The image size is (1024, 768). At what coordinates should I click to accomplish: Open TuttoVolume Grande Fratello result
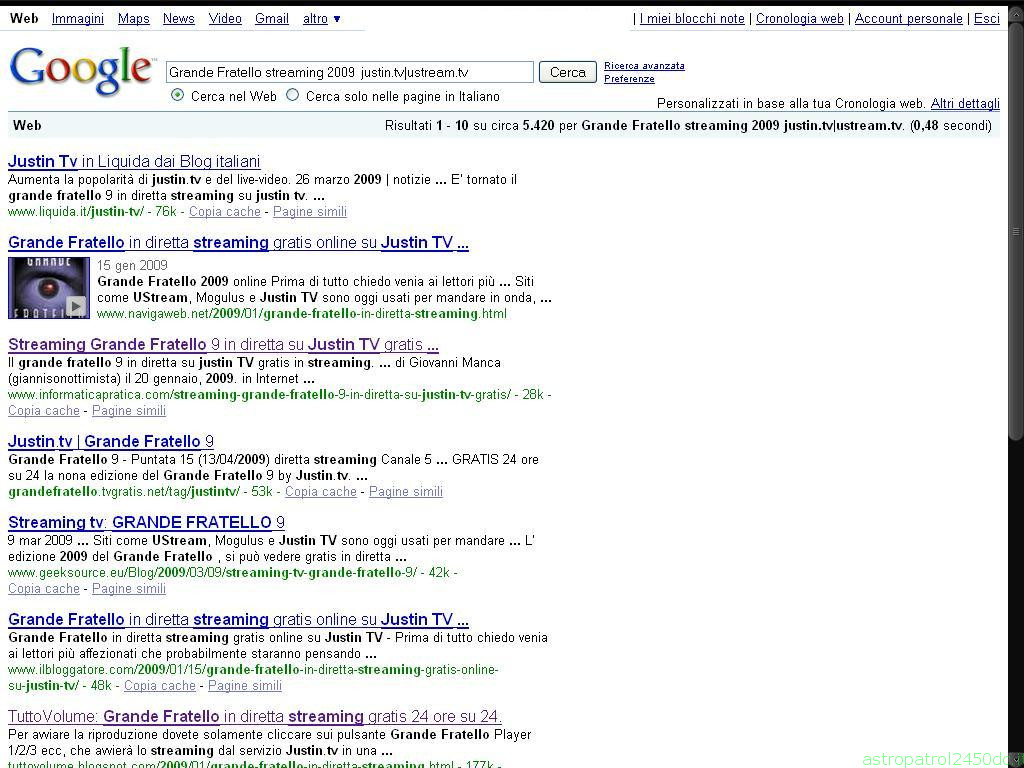(x=255, y=716)
